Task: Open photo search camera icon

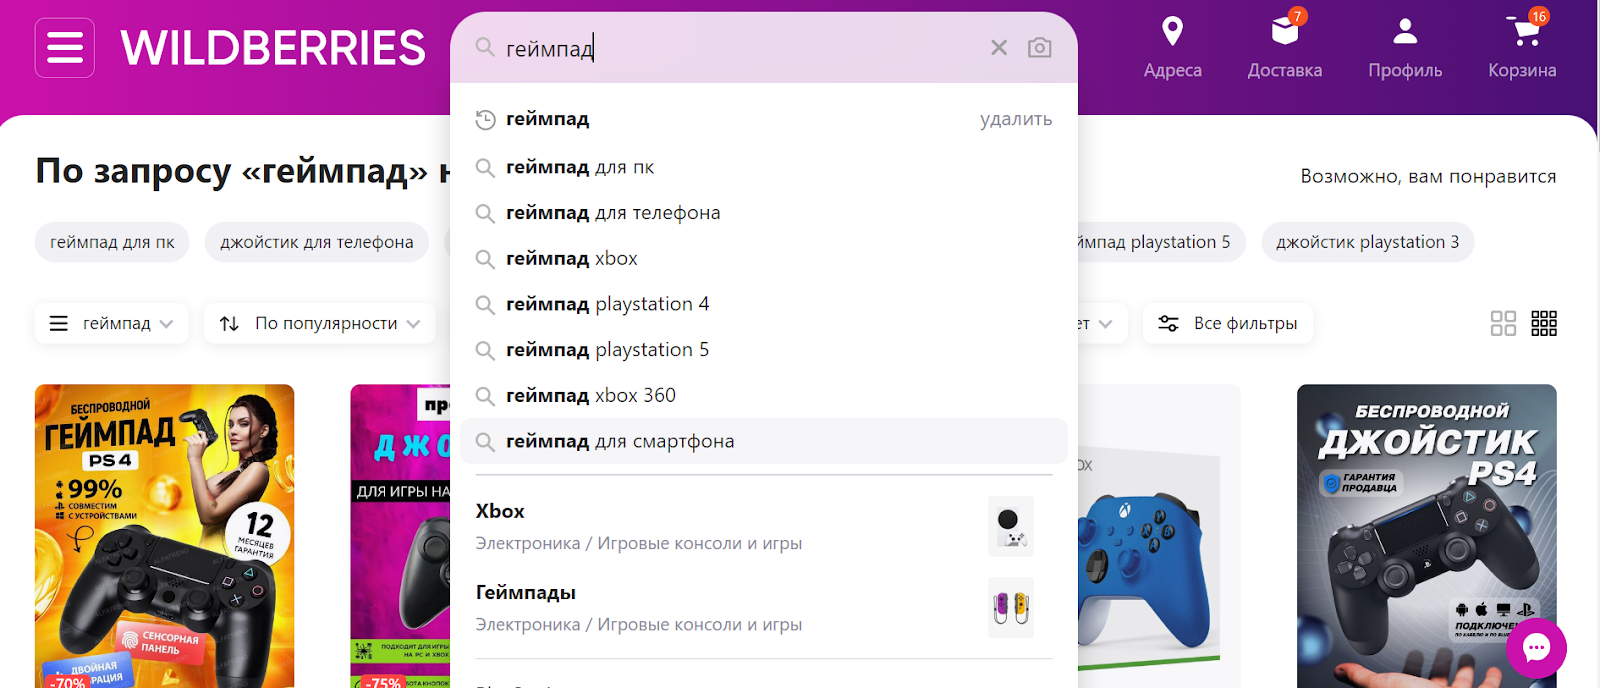Action: [x=1040, y=47]
